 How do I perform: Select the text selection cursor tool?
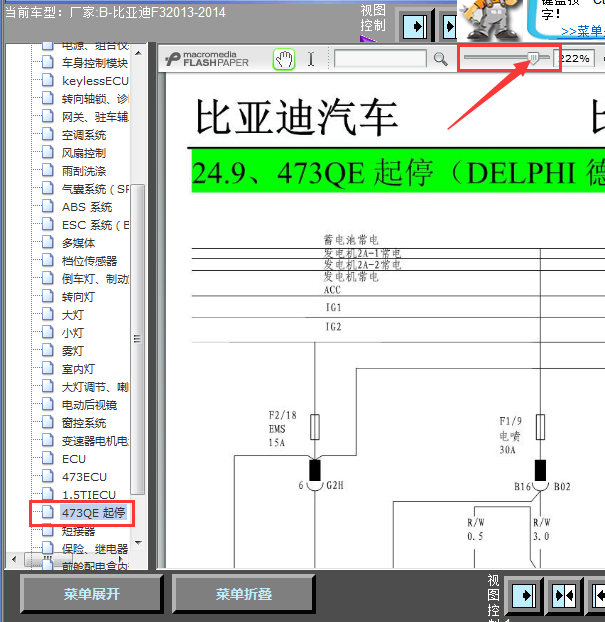pos(311,59)
